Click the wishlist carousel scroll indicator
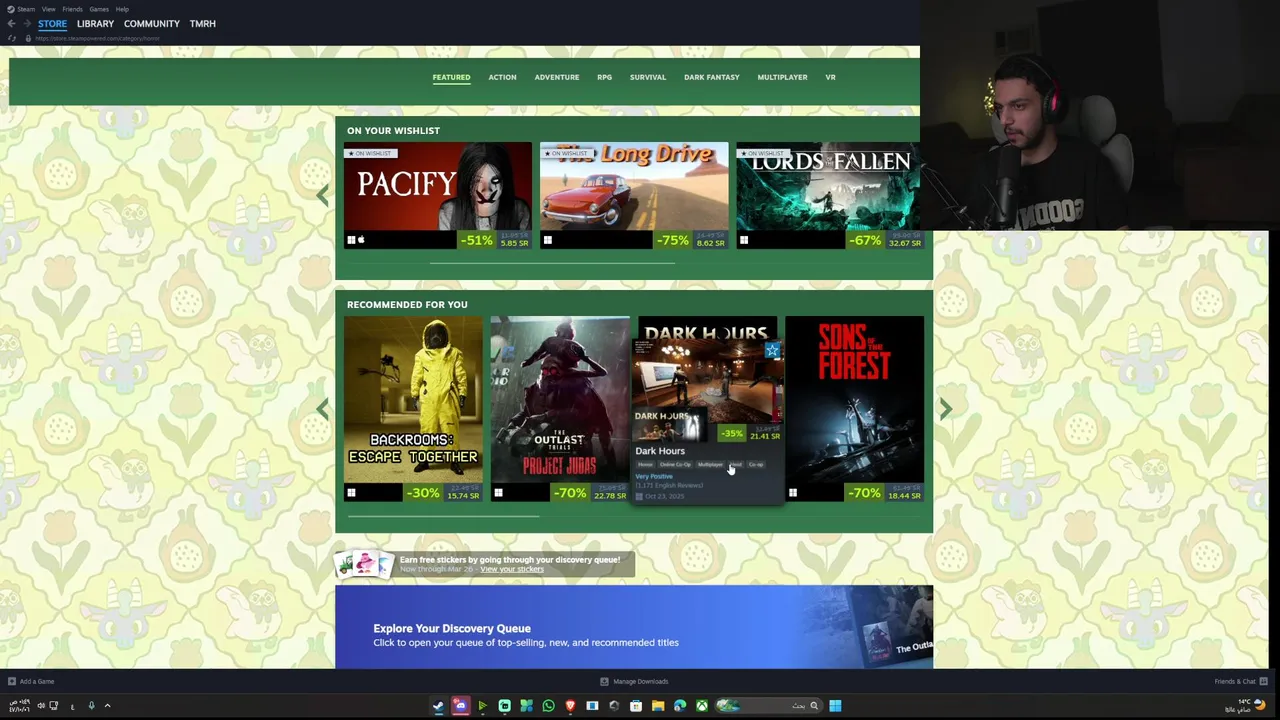The image size is (1280, 720). coord(552,263)
